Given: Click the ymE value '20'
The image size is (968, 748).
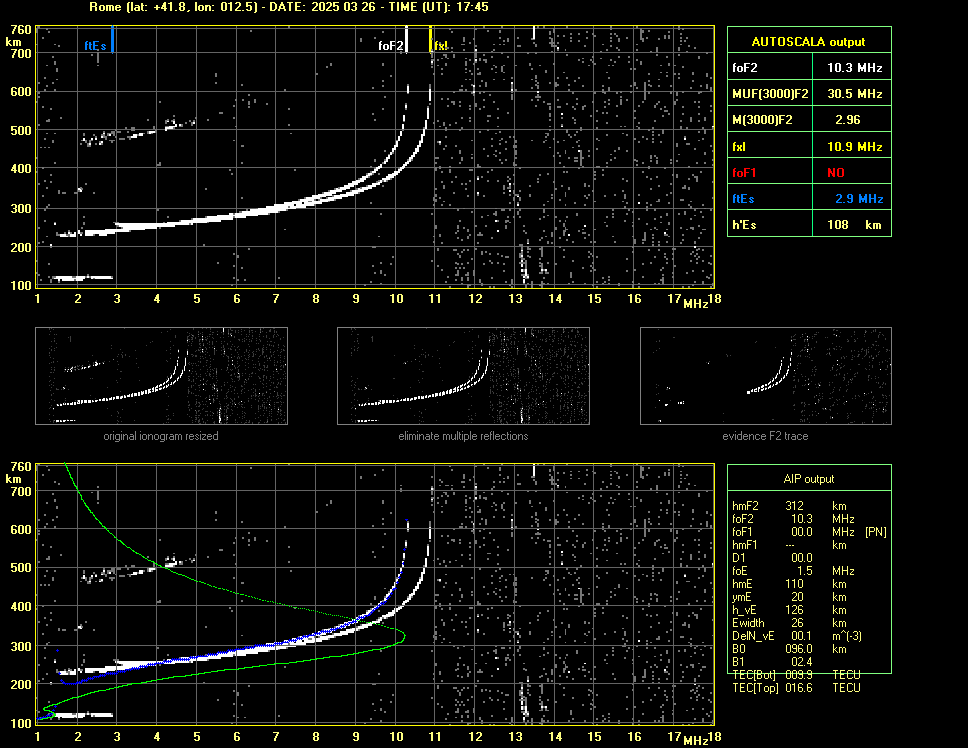Looking at the screenshot, I should tap(797, 597).
